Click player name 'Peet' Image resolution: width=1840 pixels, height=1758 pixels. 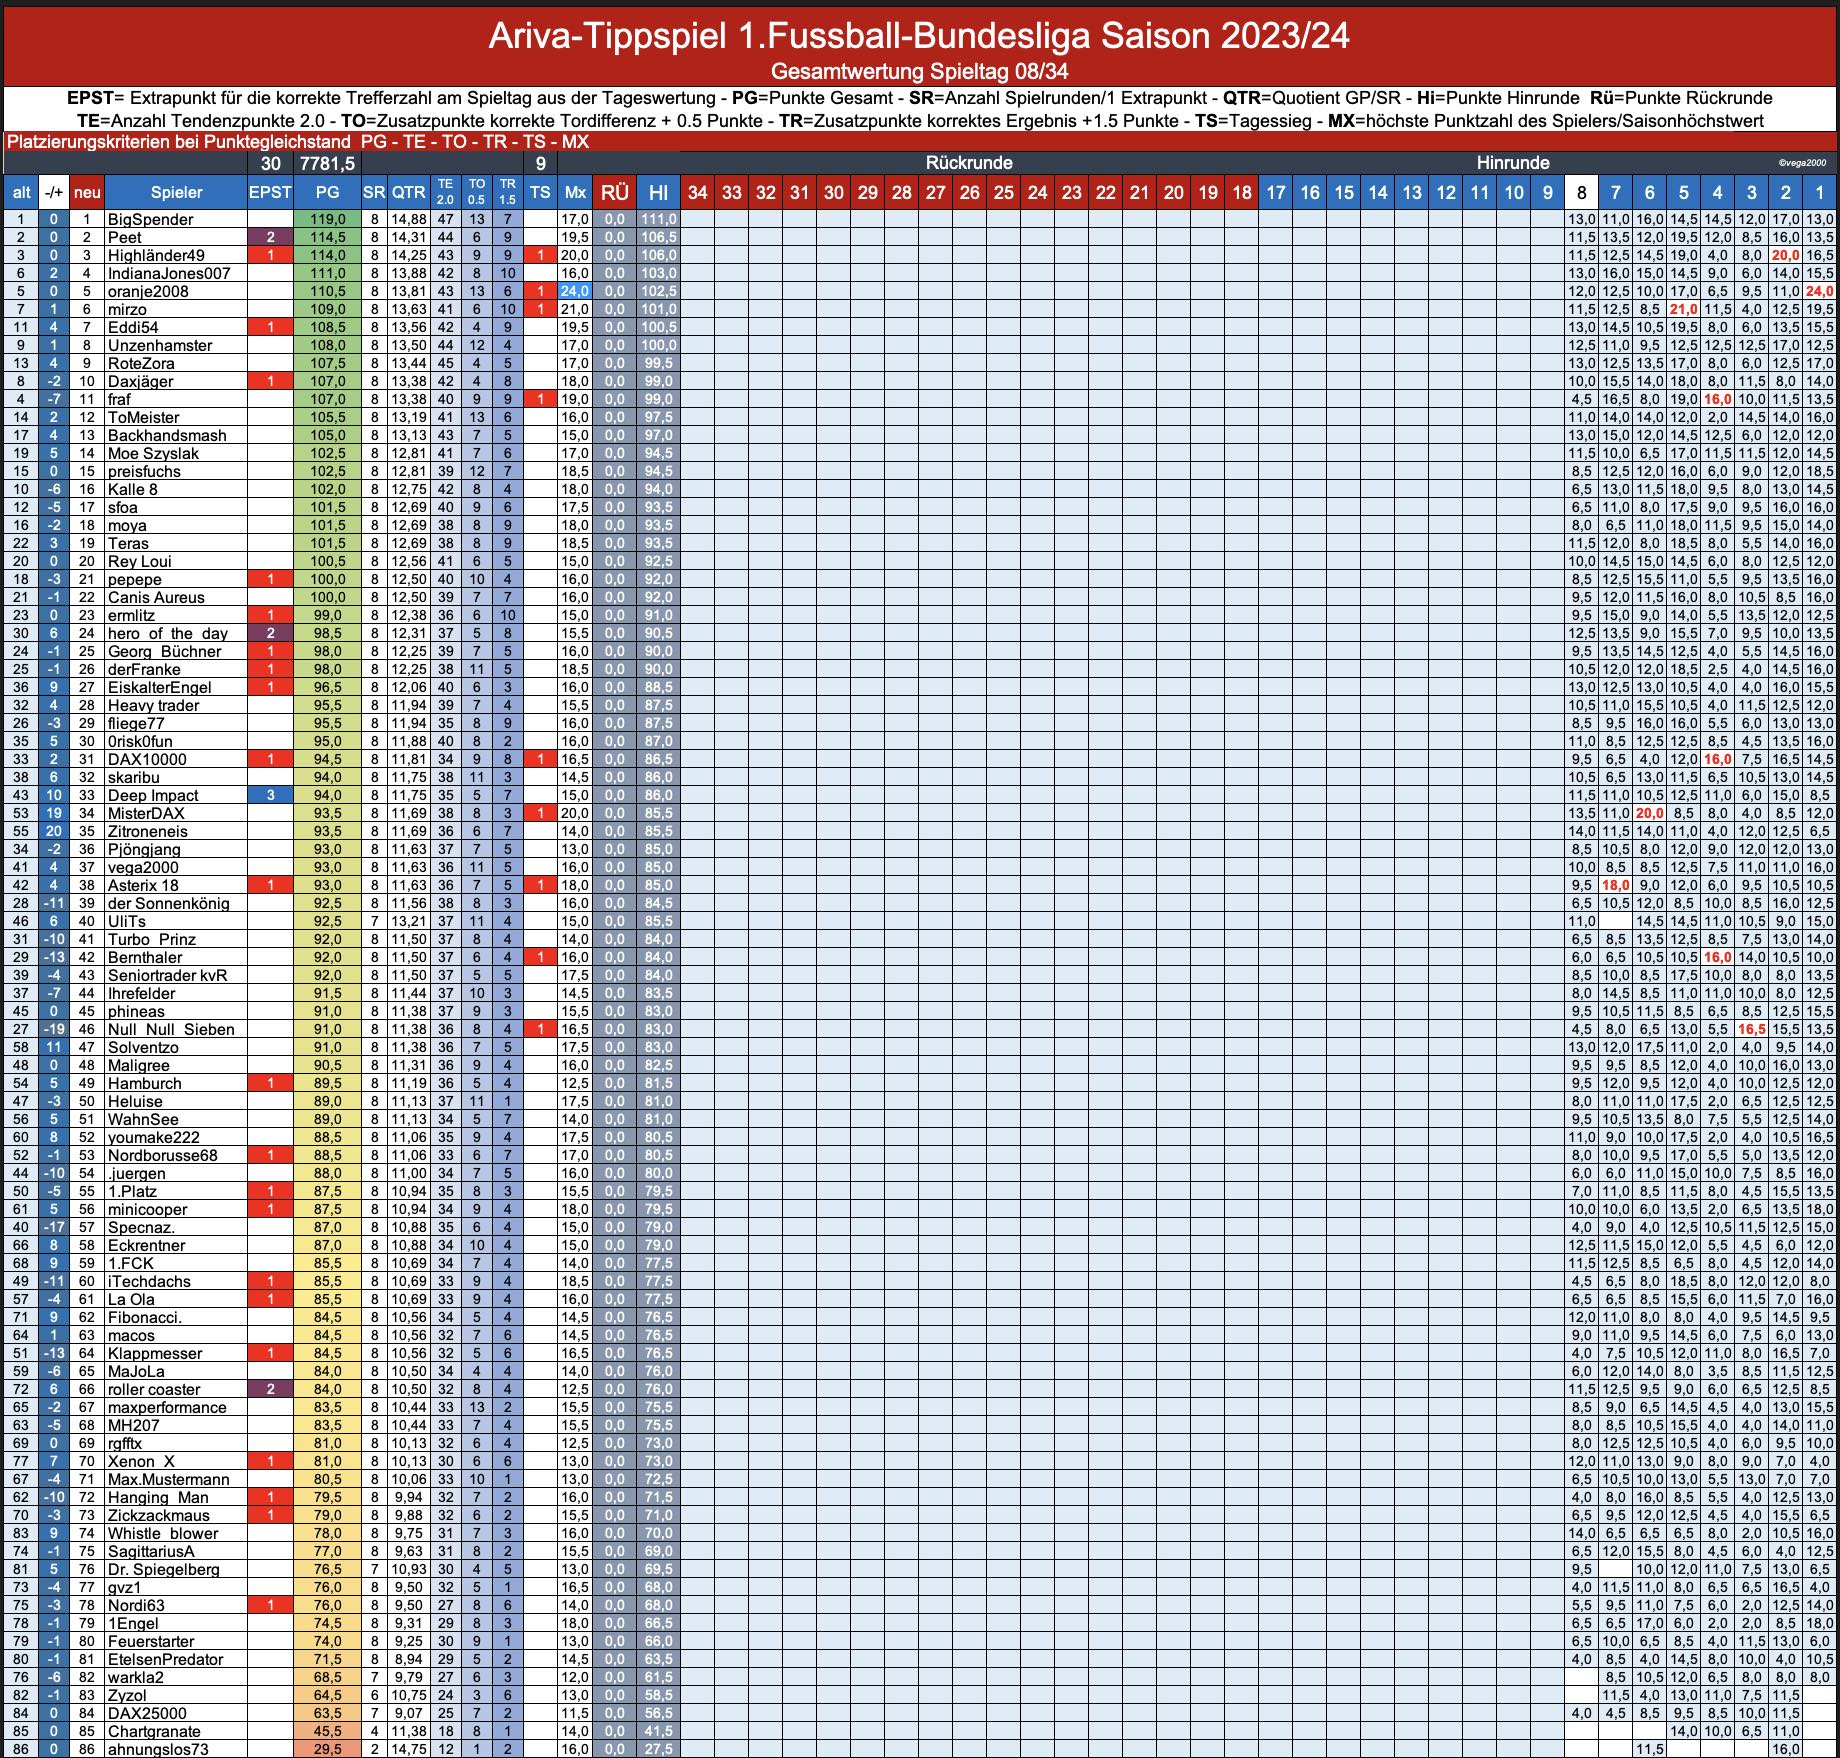(x=125, y=237)
